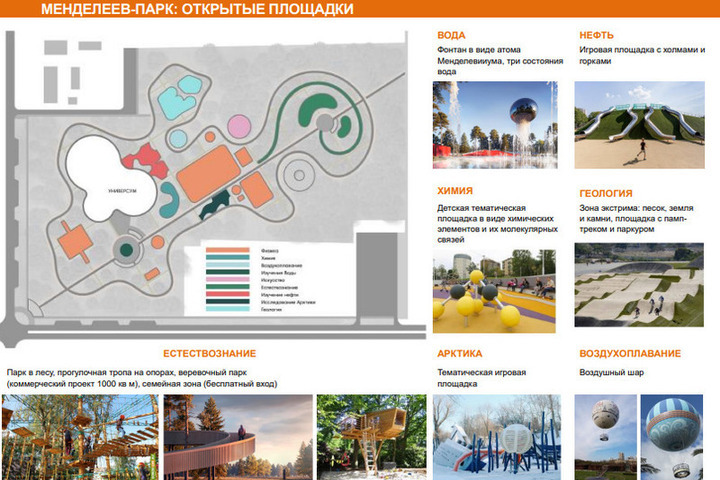Click the dark Исследование Арктики legend swatch

(x=227, y=302)
